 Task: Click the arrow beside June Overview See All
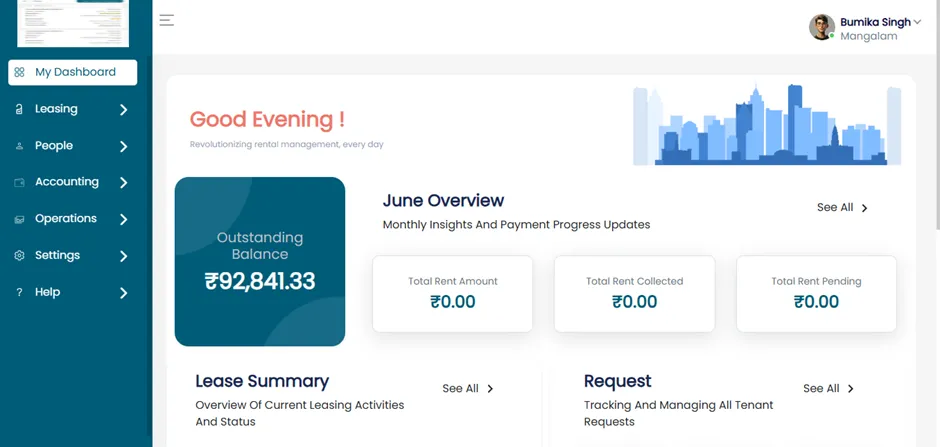[x=864, y=208]
